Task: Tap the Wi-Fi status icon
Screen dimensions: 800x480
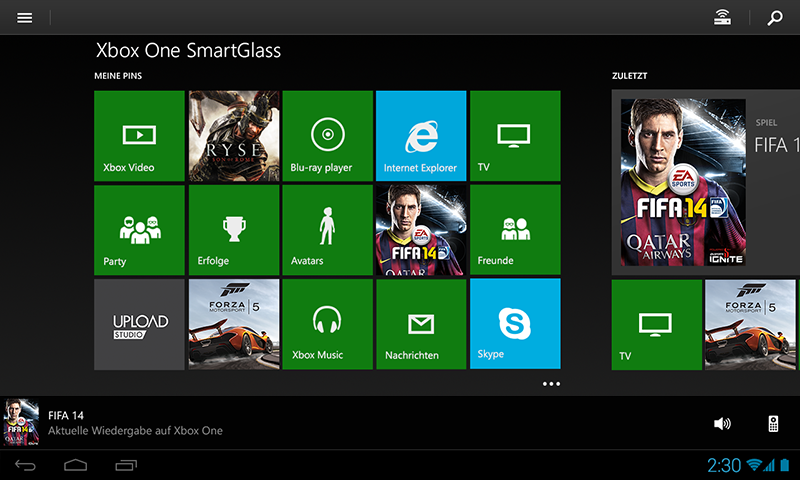Action: pyautogui.click(x=754, y=465)
